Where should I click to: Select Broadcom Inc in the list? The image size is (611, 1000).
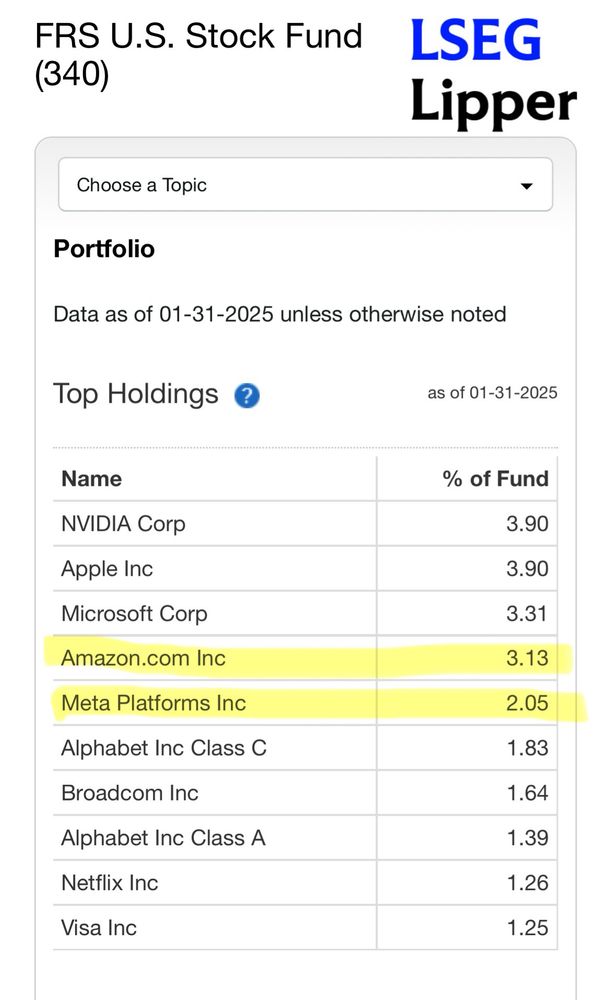(130, 793)
